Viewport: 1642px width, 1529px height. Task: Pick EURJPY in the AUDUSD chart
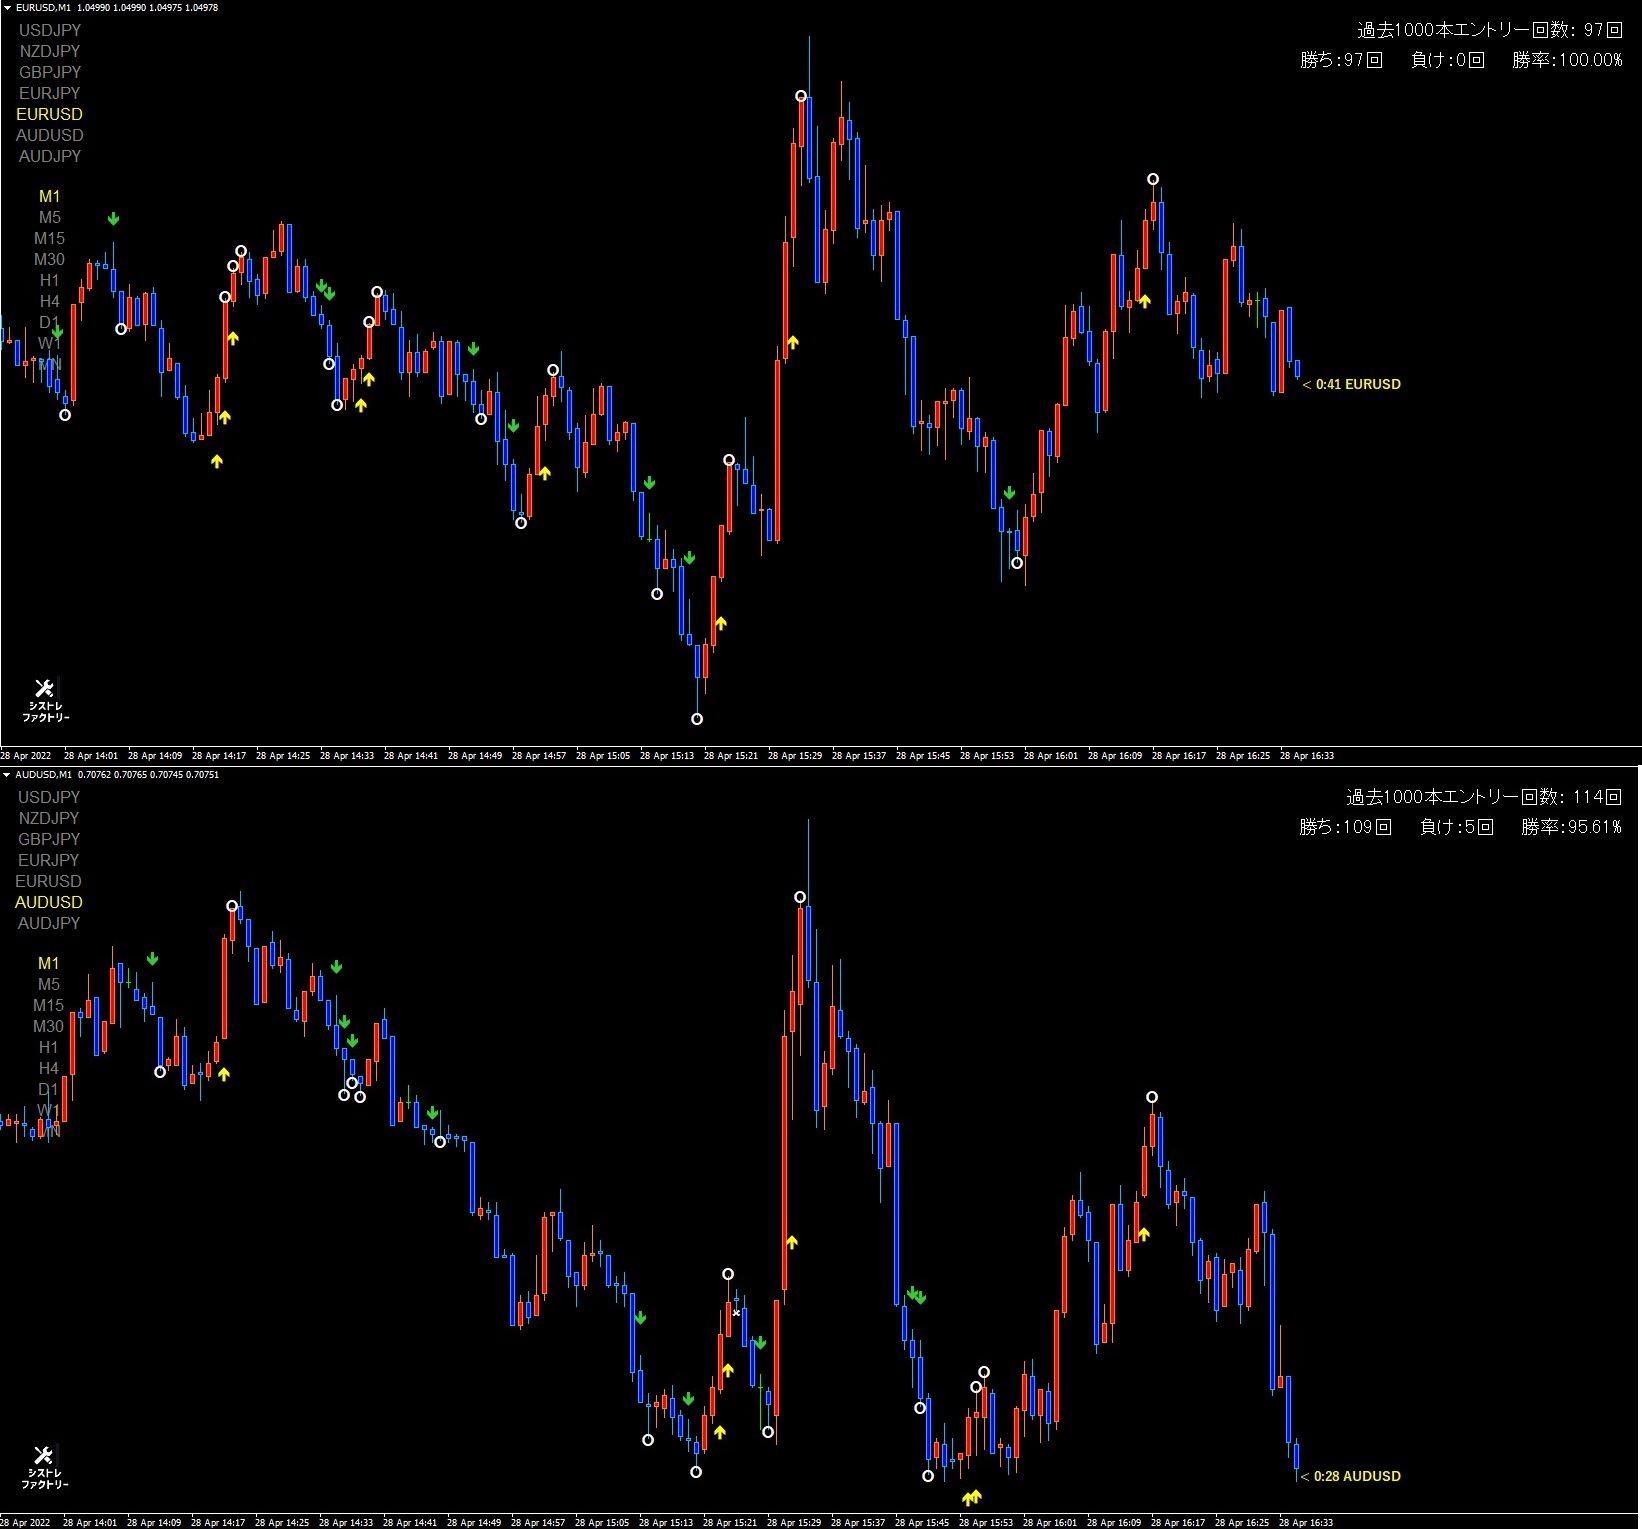[49, 860]
